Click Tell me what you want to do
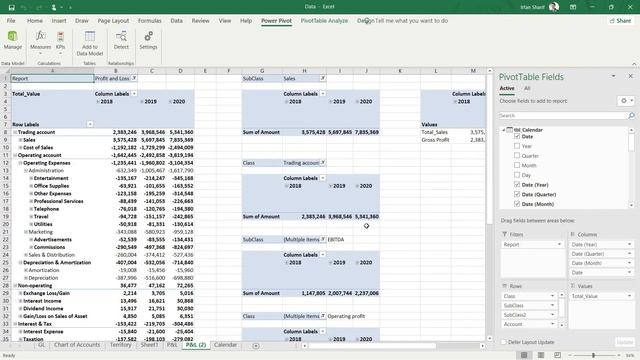640x360 pixels. (x=411, y=20)
